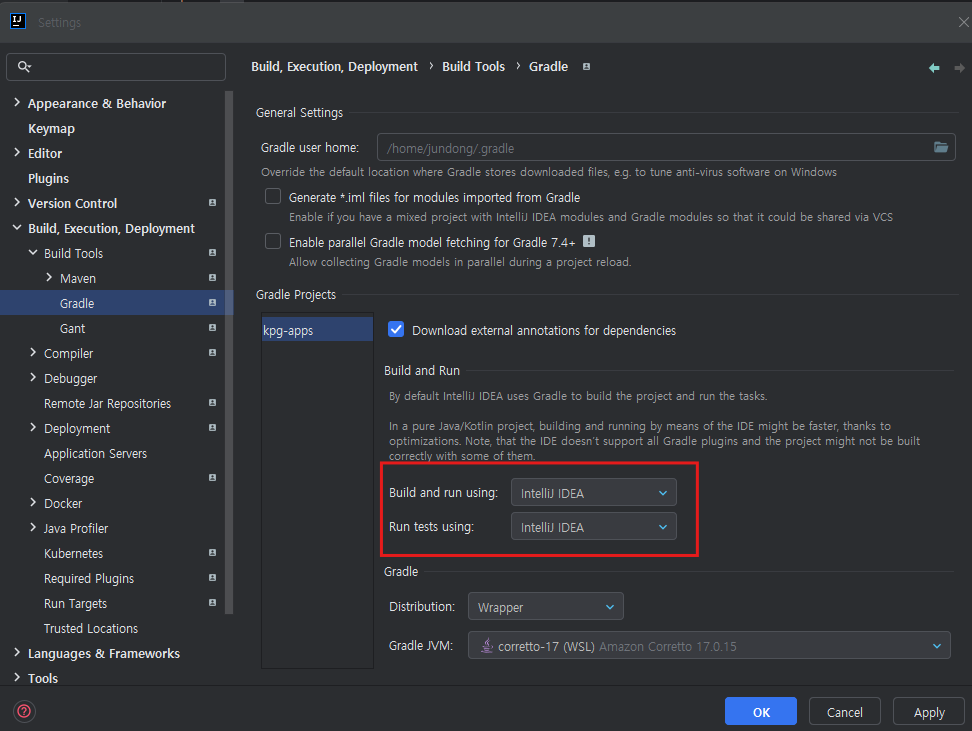Click project-level icon on Run Targets row
Image resolution: width=972 pixels, height=731 pixels.
click(212, 603)
